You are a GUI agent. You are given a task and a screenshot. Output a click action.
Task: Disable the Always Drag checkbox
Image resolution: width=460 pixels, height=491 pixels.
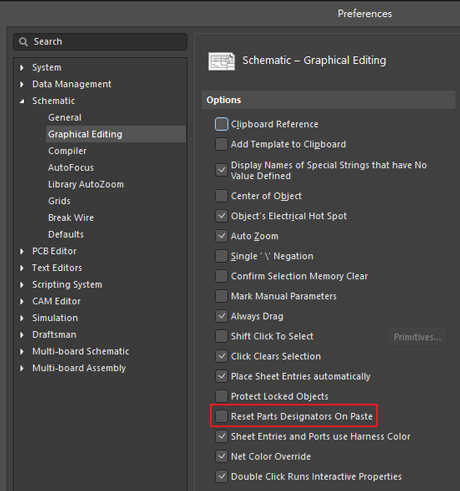(x=221, y=316)
